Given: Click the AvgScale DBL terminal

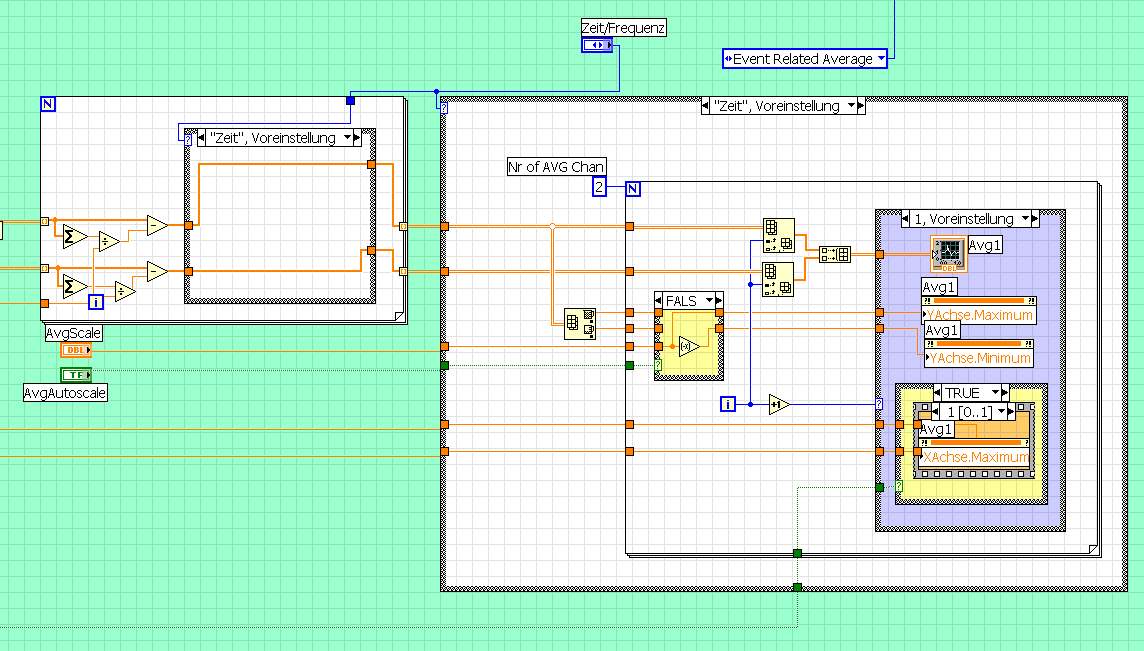Looking at the screenshot, I should pyautogui.click(x=76, y=350).
